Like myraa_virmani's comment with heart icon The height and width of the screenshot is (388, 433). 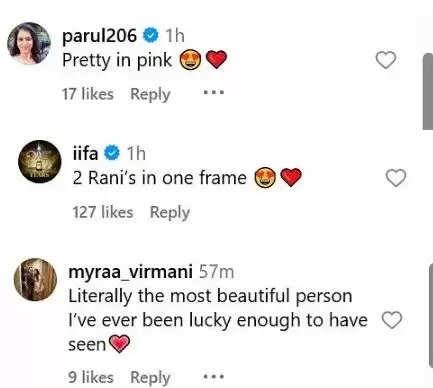392,320
